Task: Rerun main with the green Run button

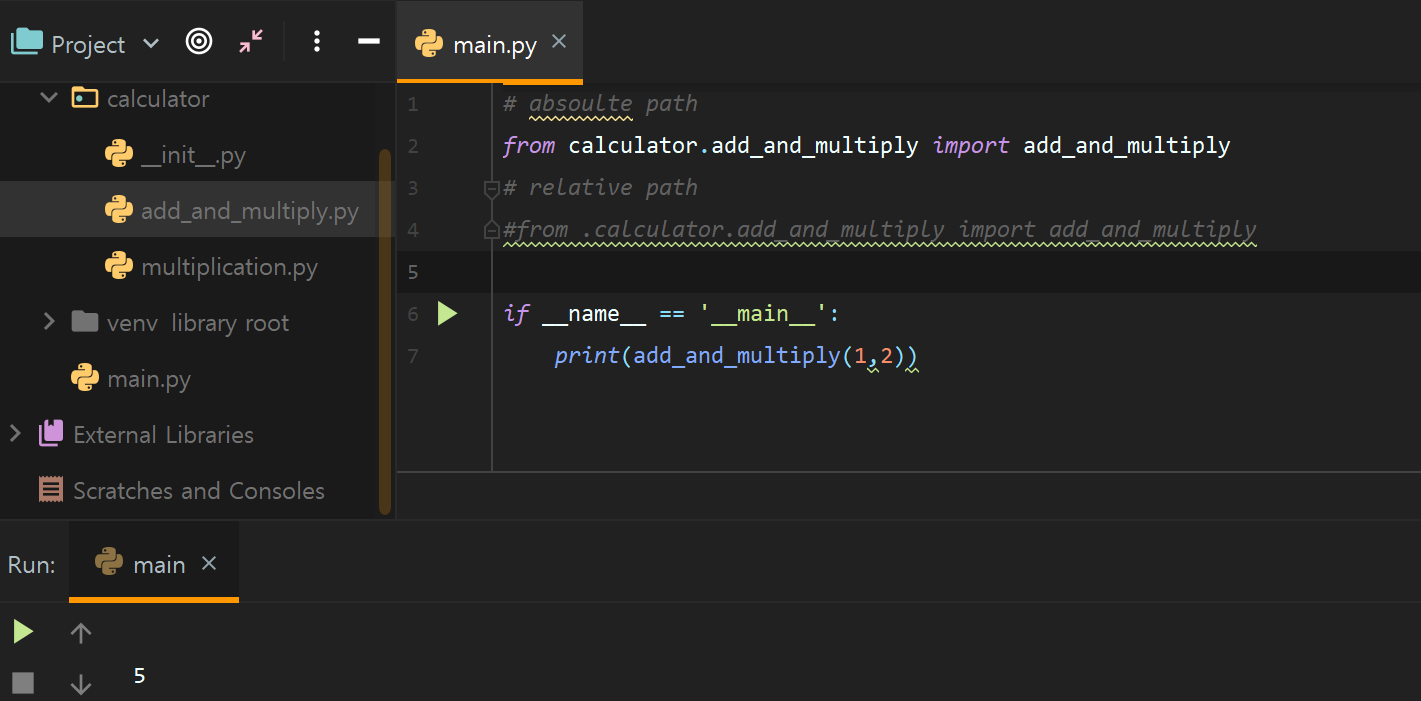Action: 23,632
